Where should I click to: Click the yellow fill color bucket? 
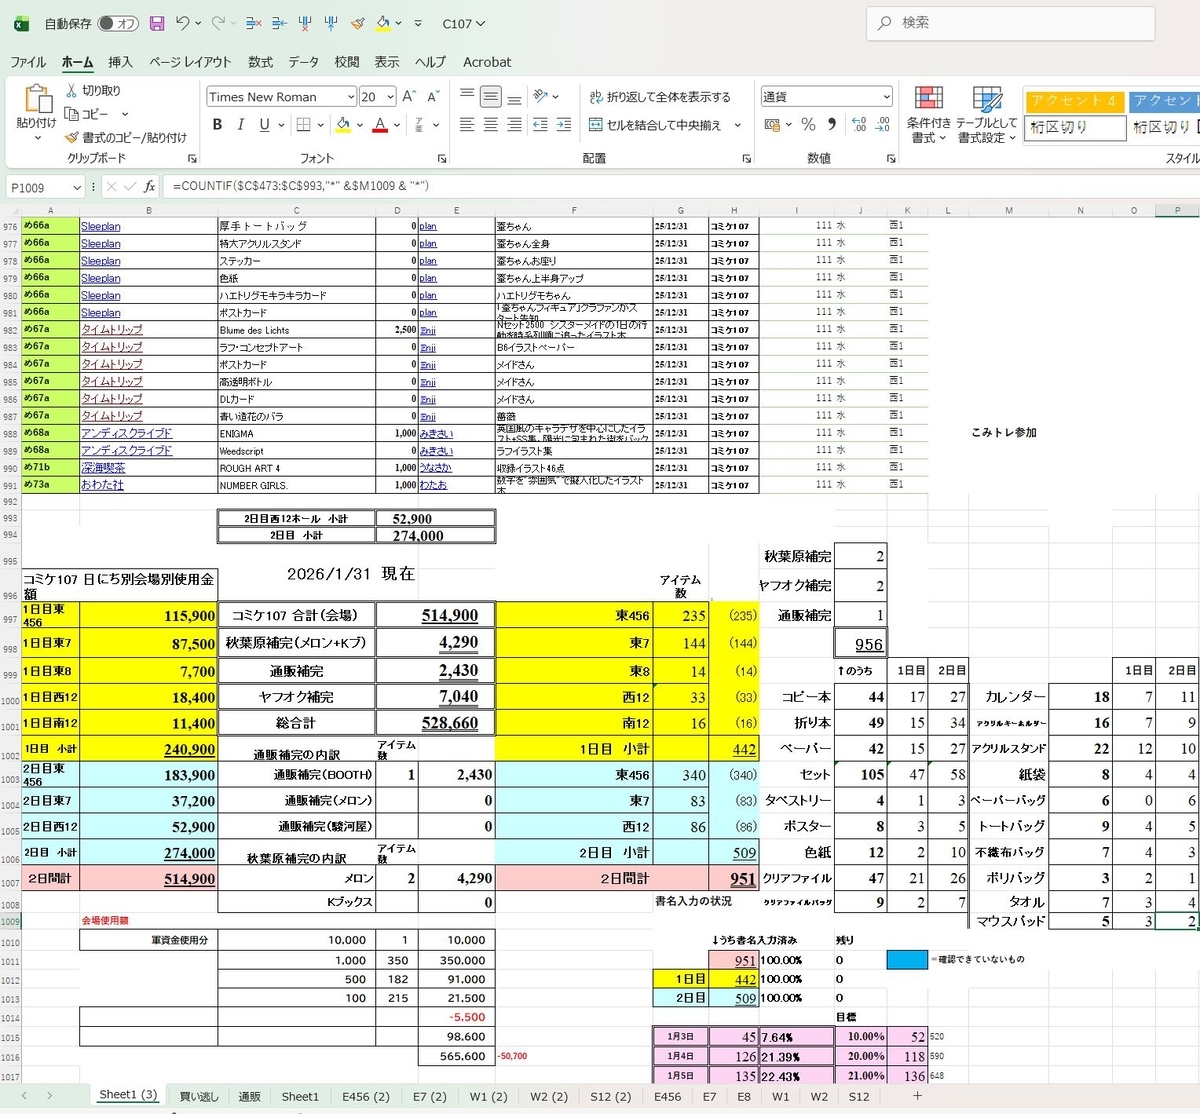[343, 125]
